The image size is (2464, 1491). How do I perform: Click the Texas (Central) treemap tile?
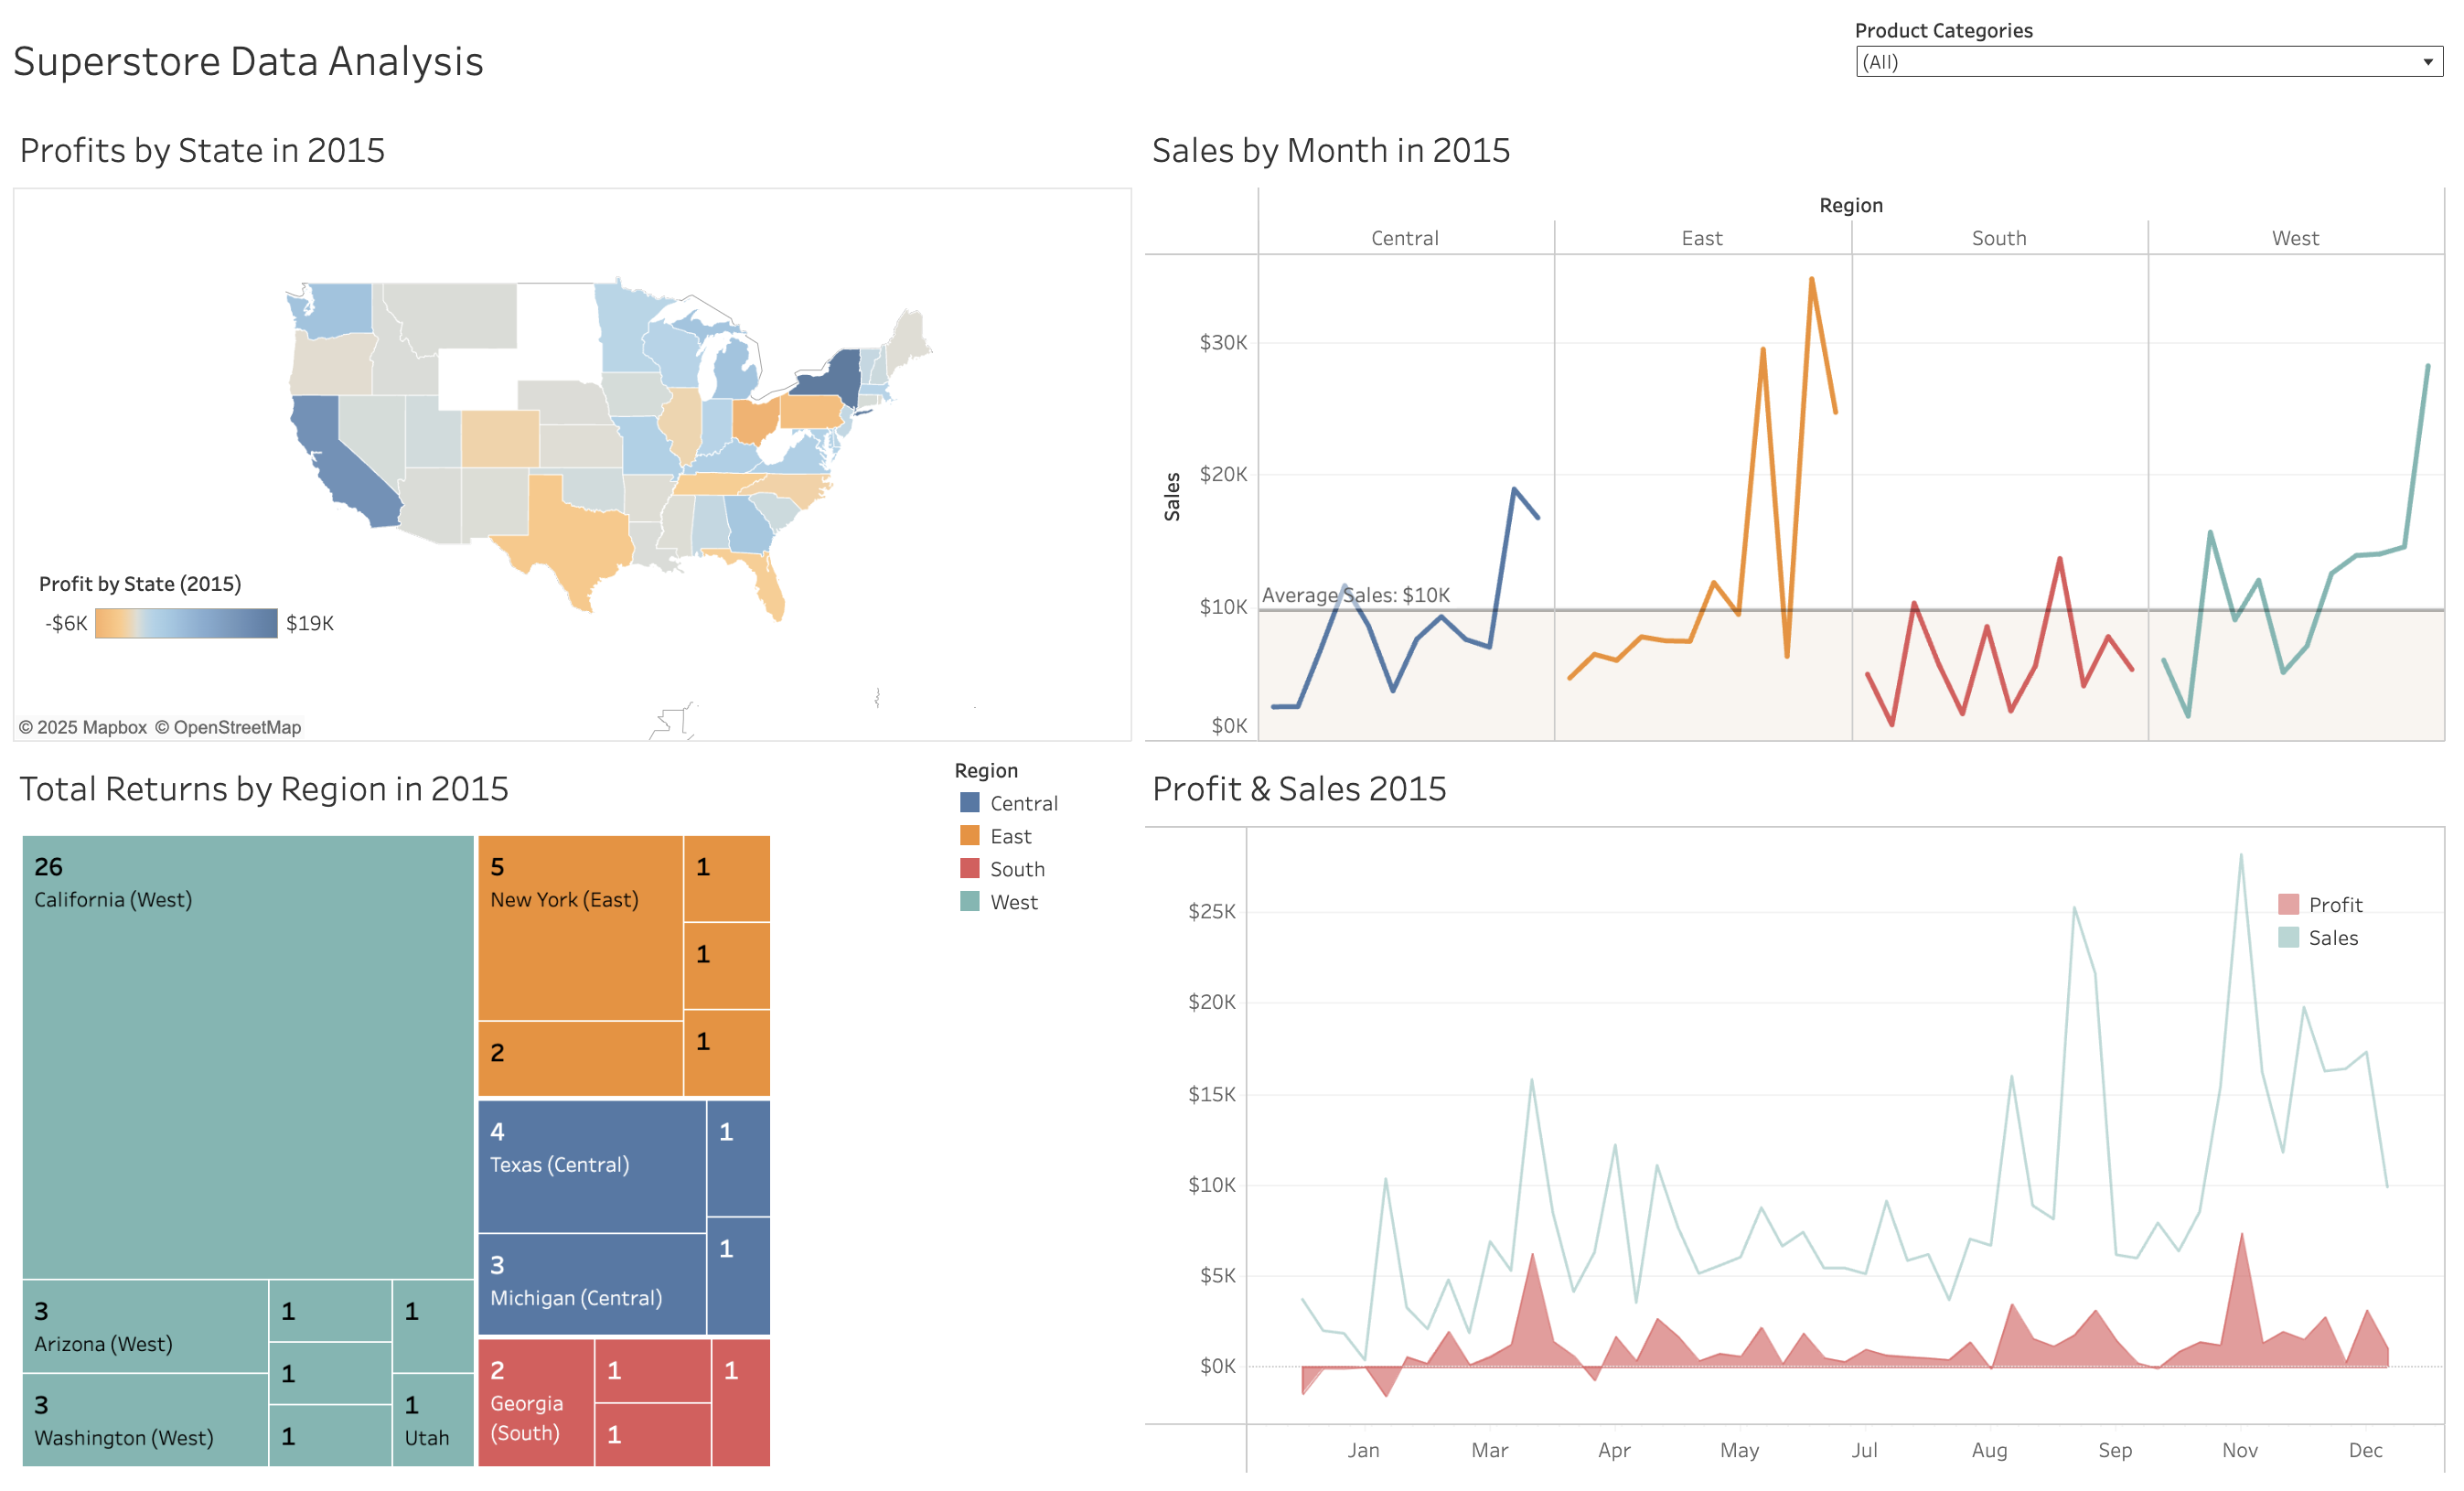592,1167
